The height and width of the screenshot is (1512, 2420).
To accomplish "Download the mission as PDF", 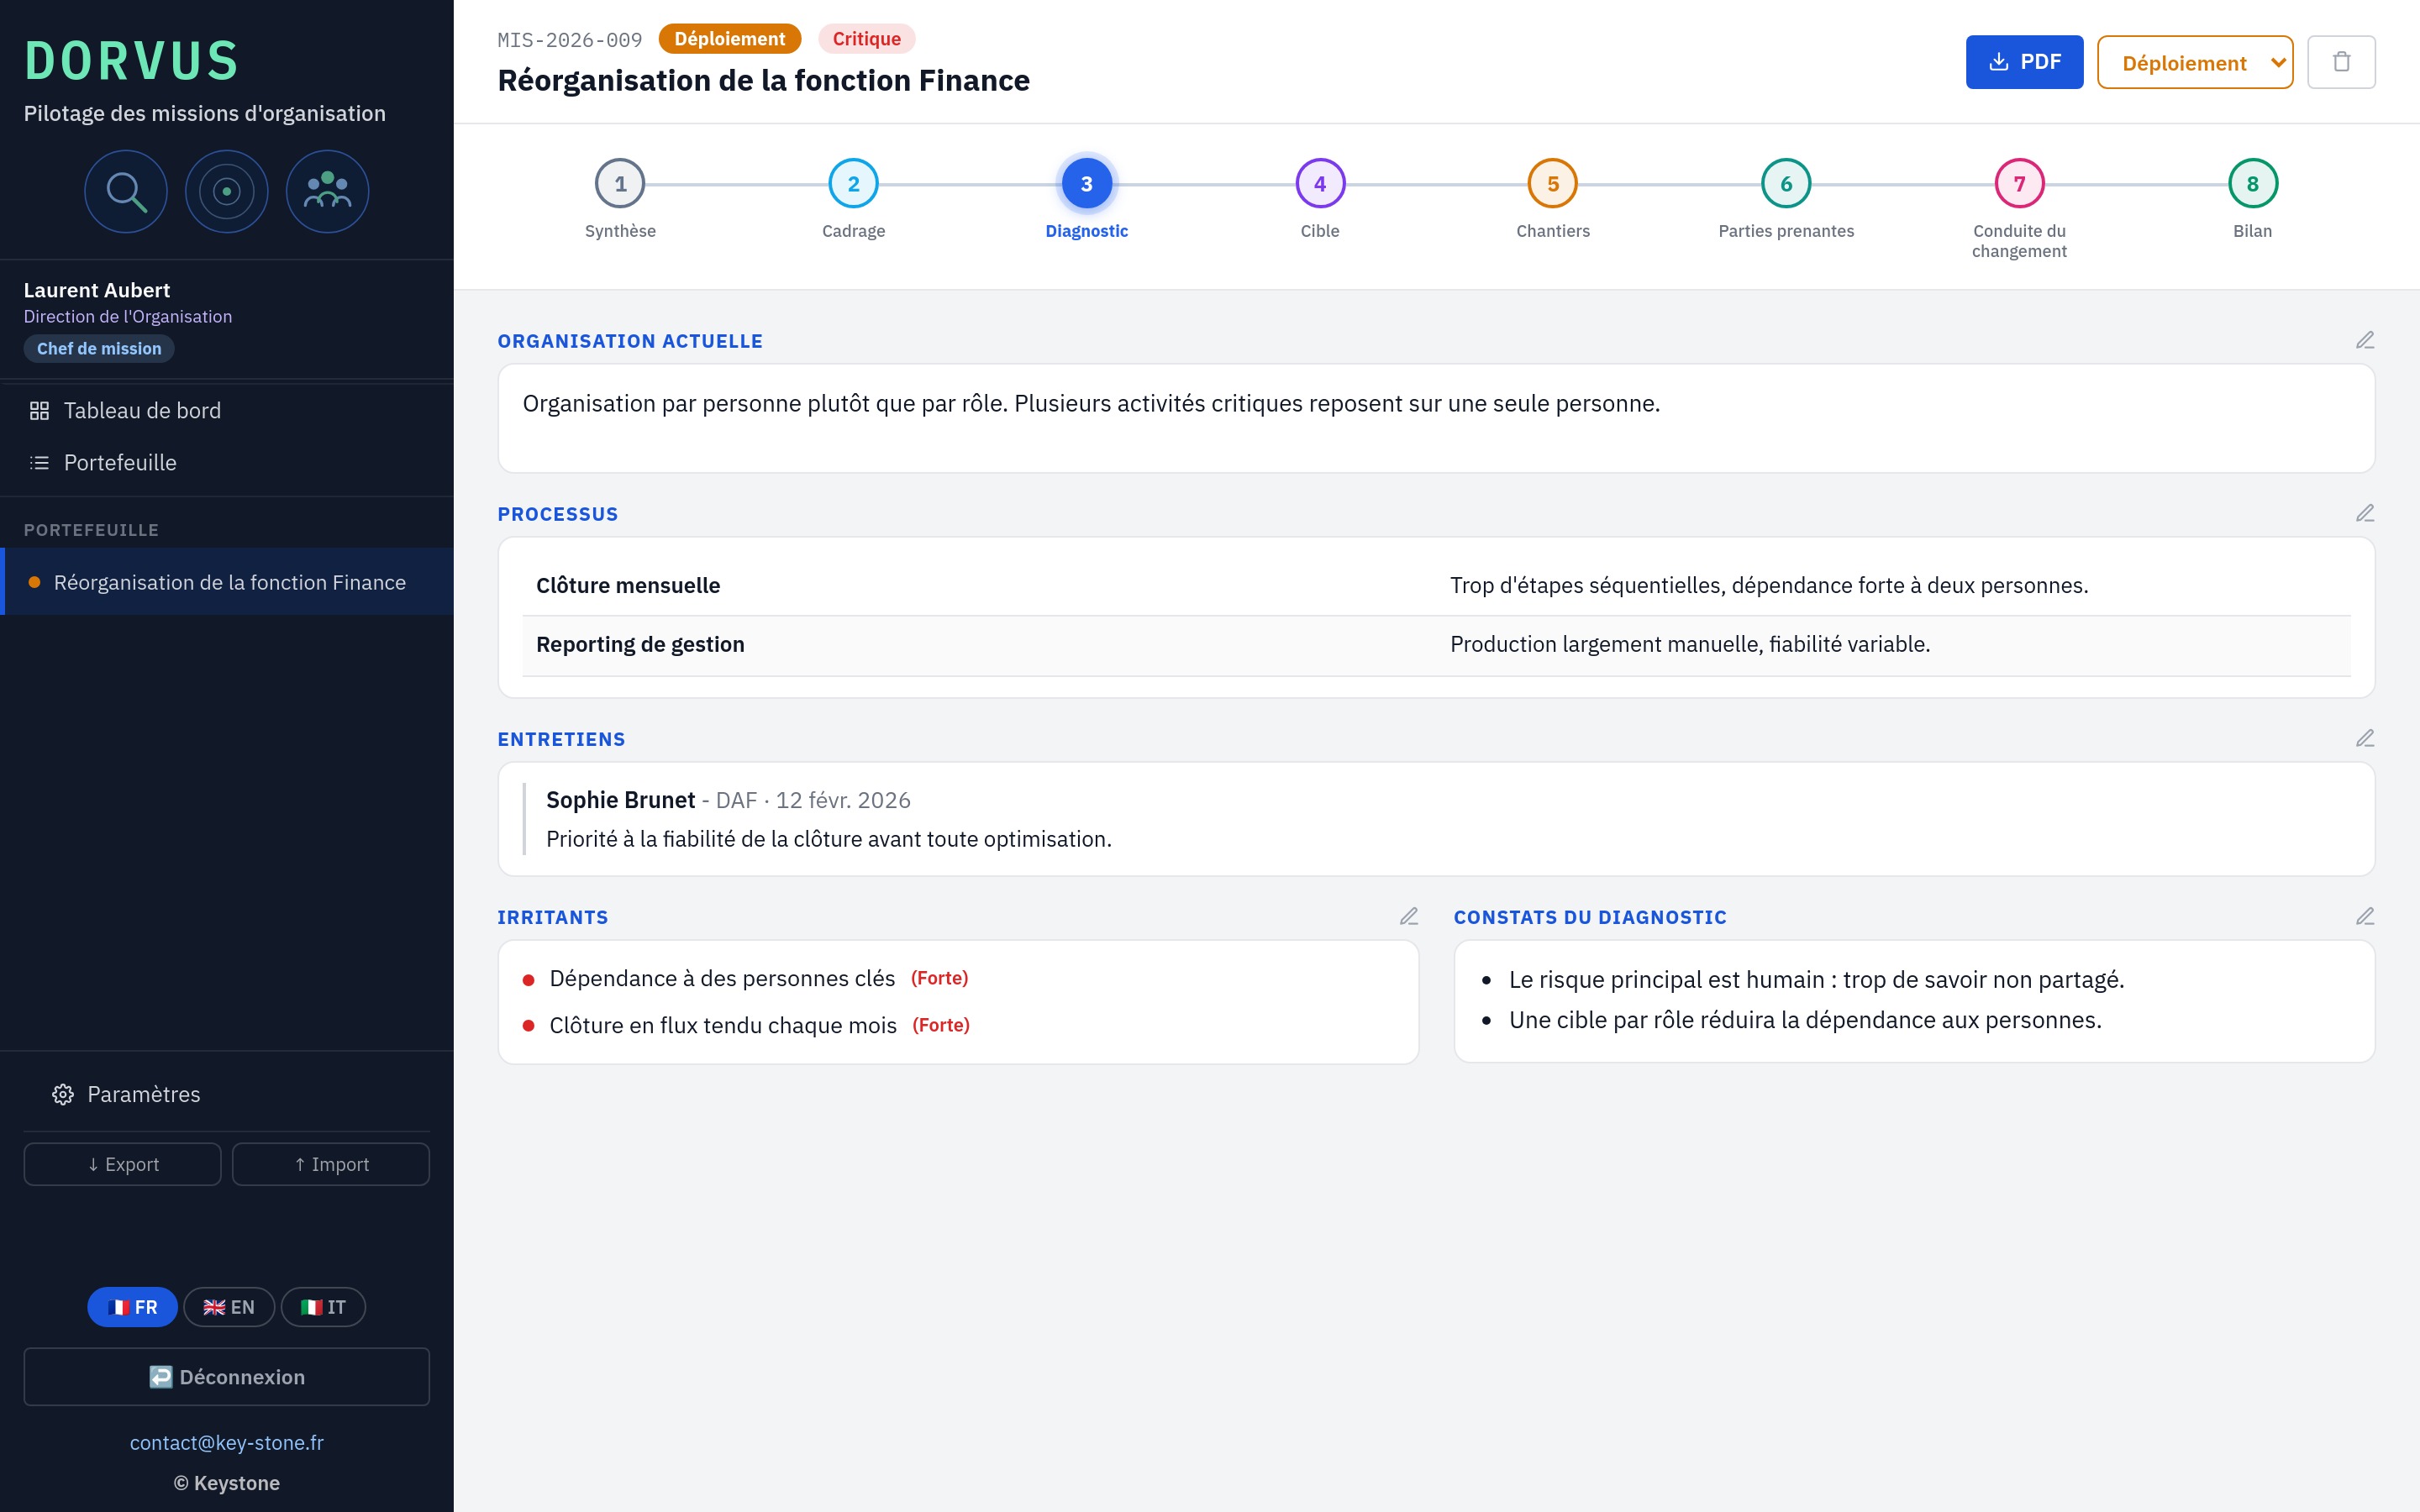I will point(2024,62).
